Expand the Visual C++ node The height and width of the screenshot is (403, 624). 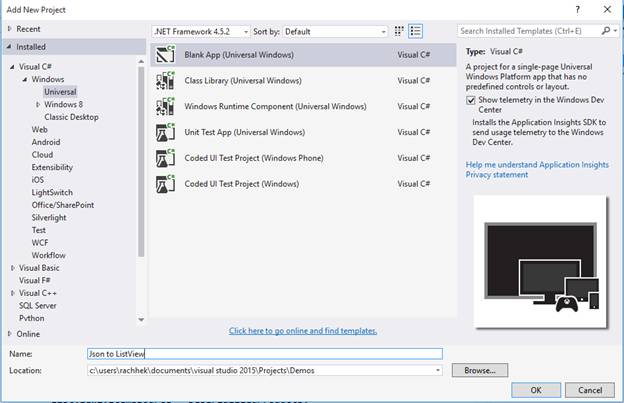(12, 293)
